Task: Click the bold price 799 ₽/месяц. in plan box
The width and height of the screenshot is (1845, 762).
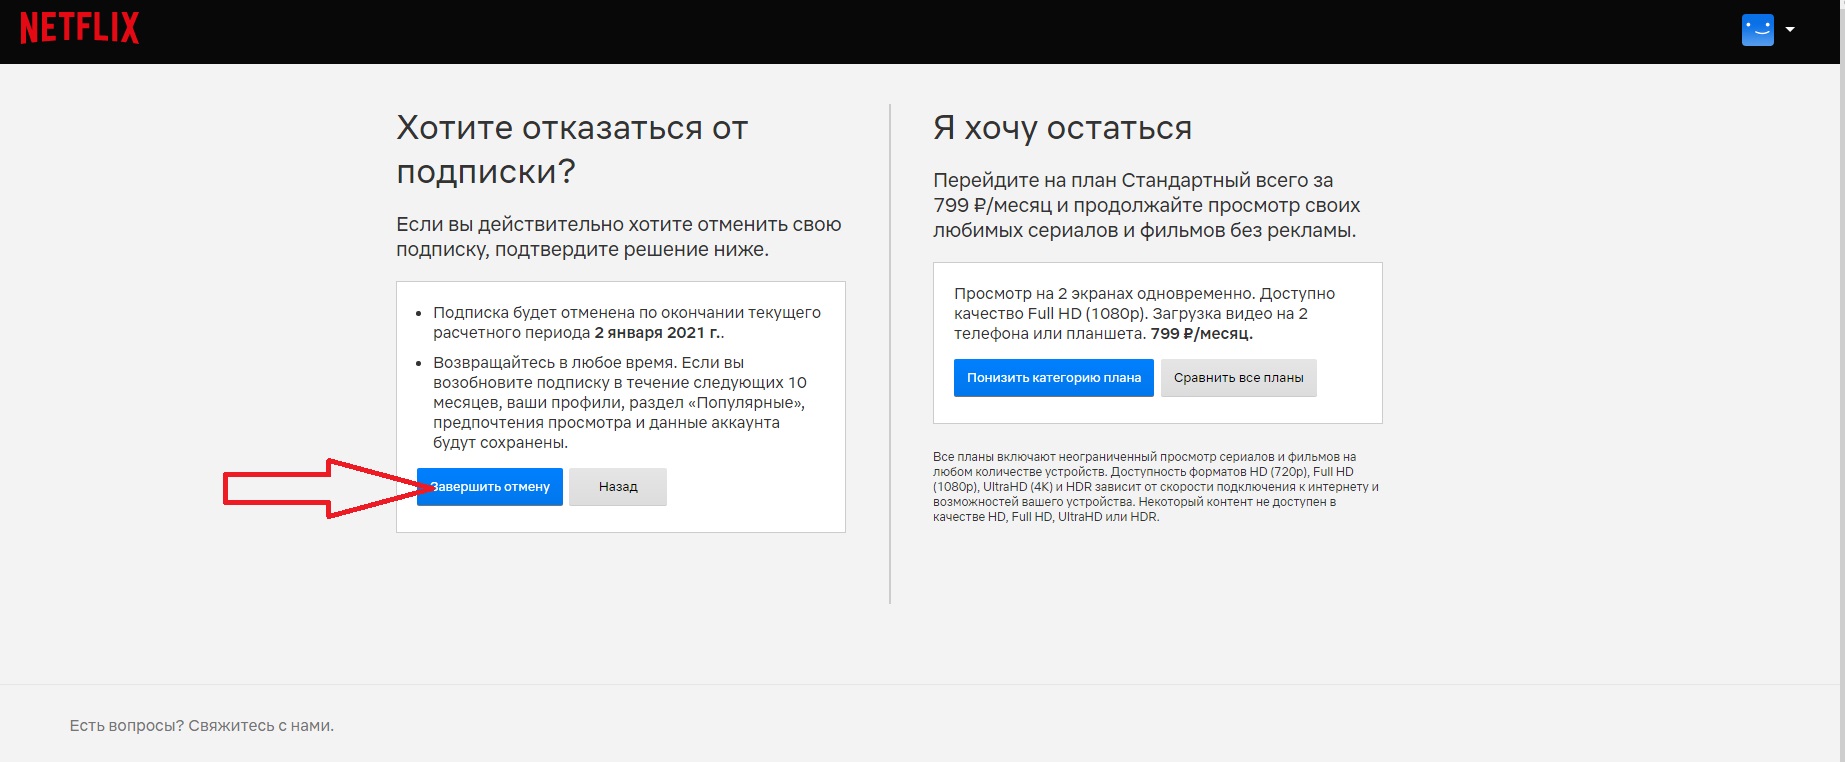Action: tap(1201, 334)
